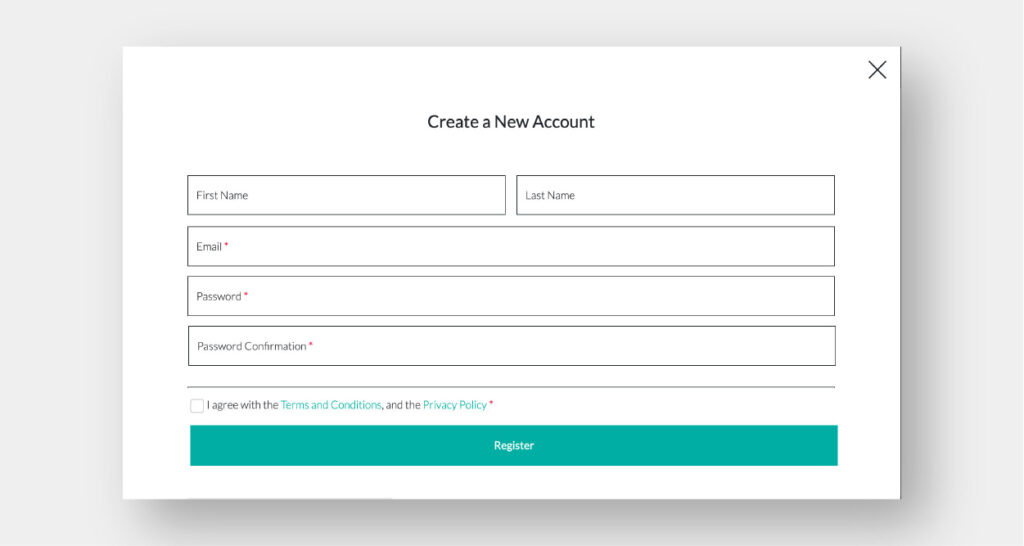Viewport: 1024px width, 546px height.
Task: Click the "I agree with the" label text
Action: [243, 405]
